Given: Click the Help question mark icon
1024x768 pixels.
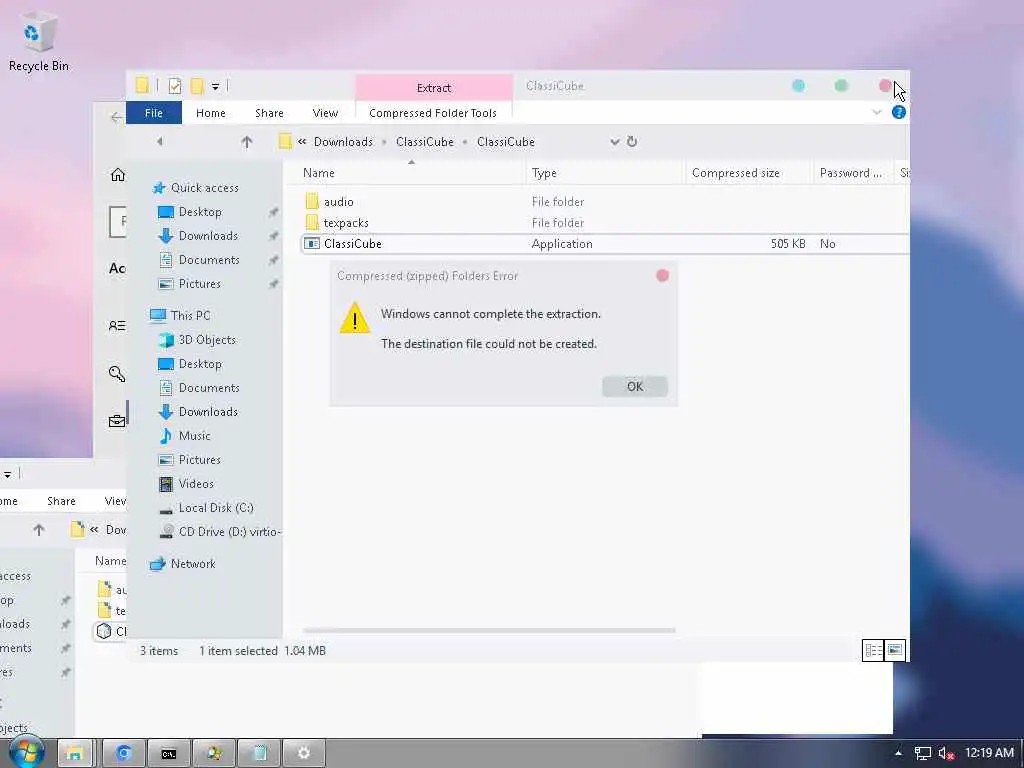Looking at the screenshot, I should coord(899,112).
